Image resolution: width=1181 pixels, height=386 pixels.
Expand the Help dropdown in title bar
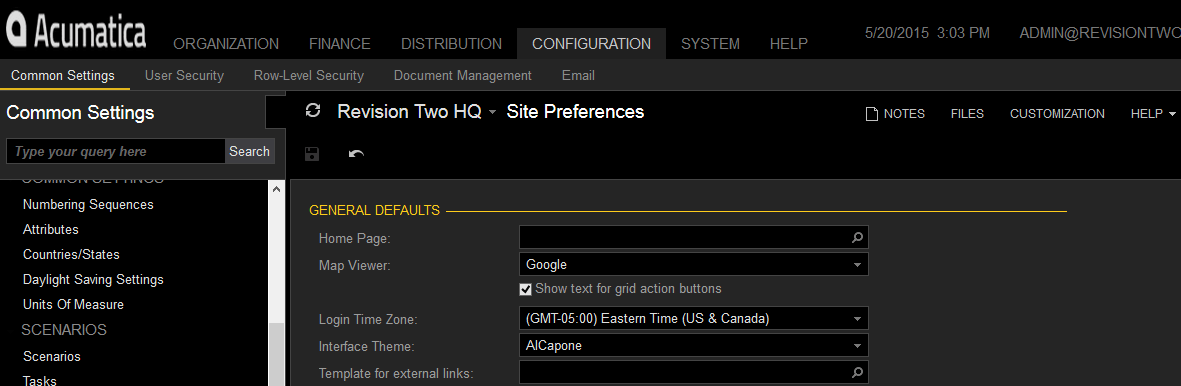(x=1153, y=114)
